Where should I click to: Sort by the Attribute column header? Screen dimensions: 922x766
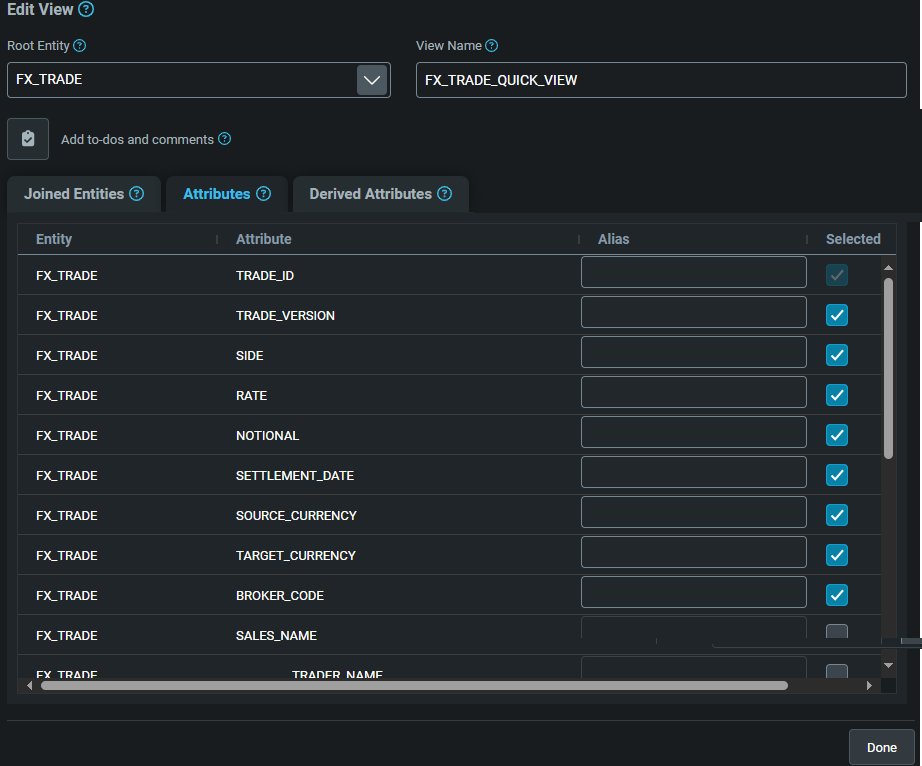tap(263, 239)
